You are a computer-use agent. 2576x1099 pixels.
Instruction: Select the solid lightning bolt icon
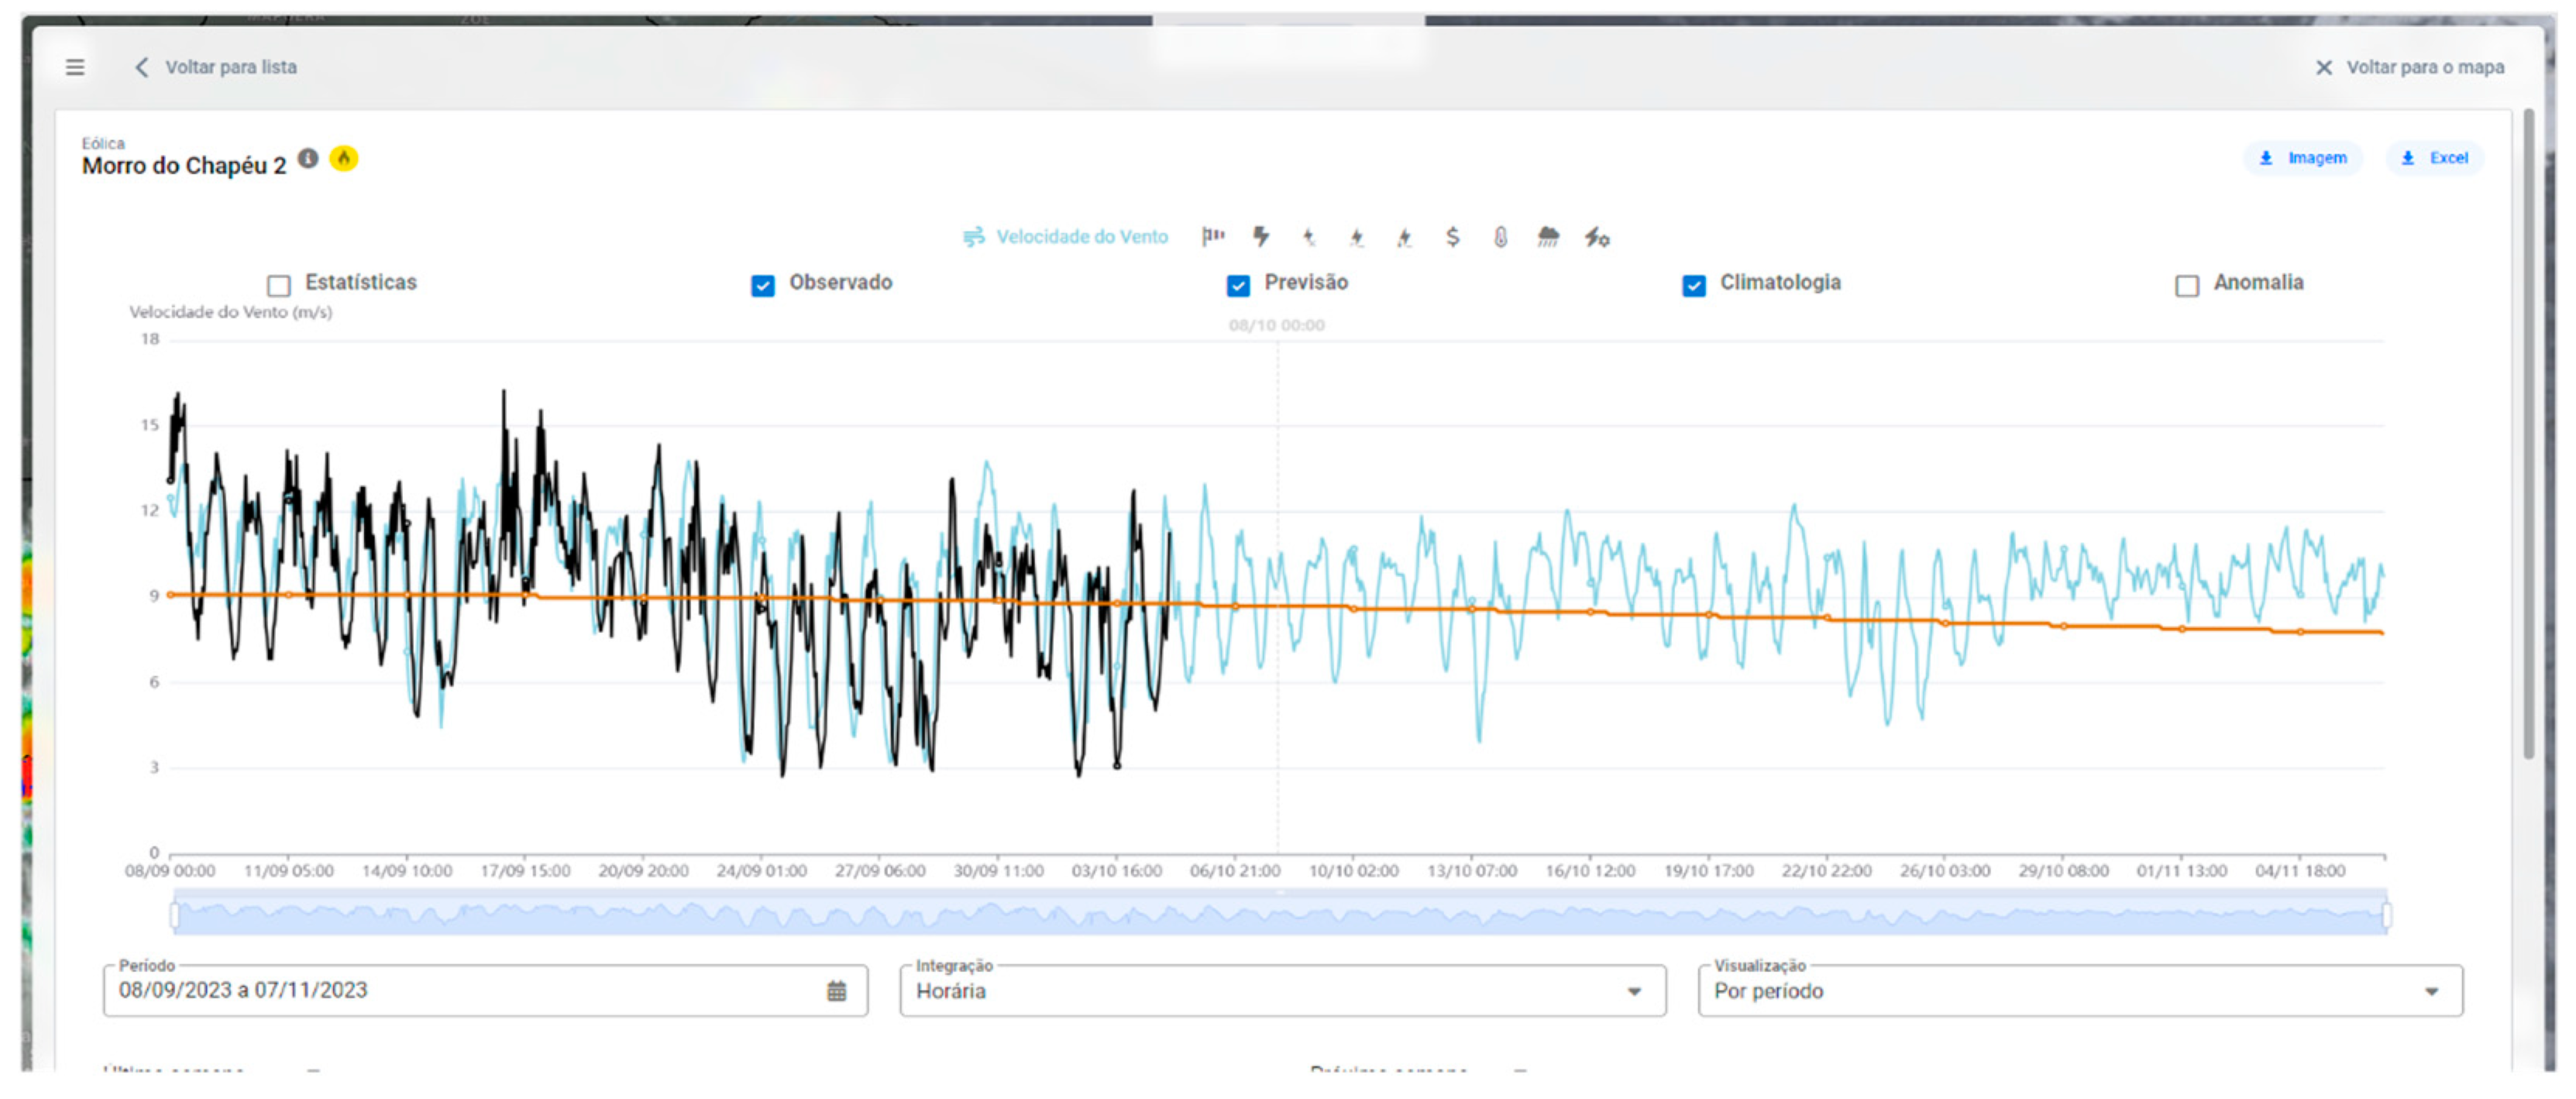[x=1261, y=236]
